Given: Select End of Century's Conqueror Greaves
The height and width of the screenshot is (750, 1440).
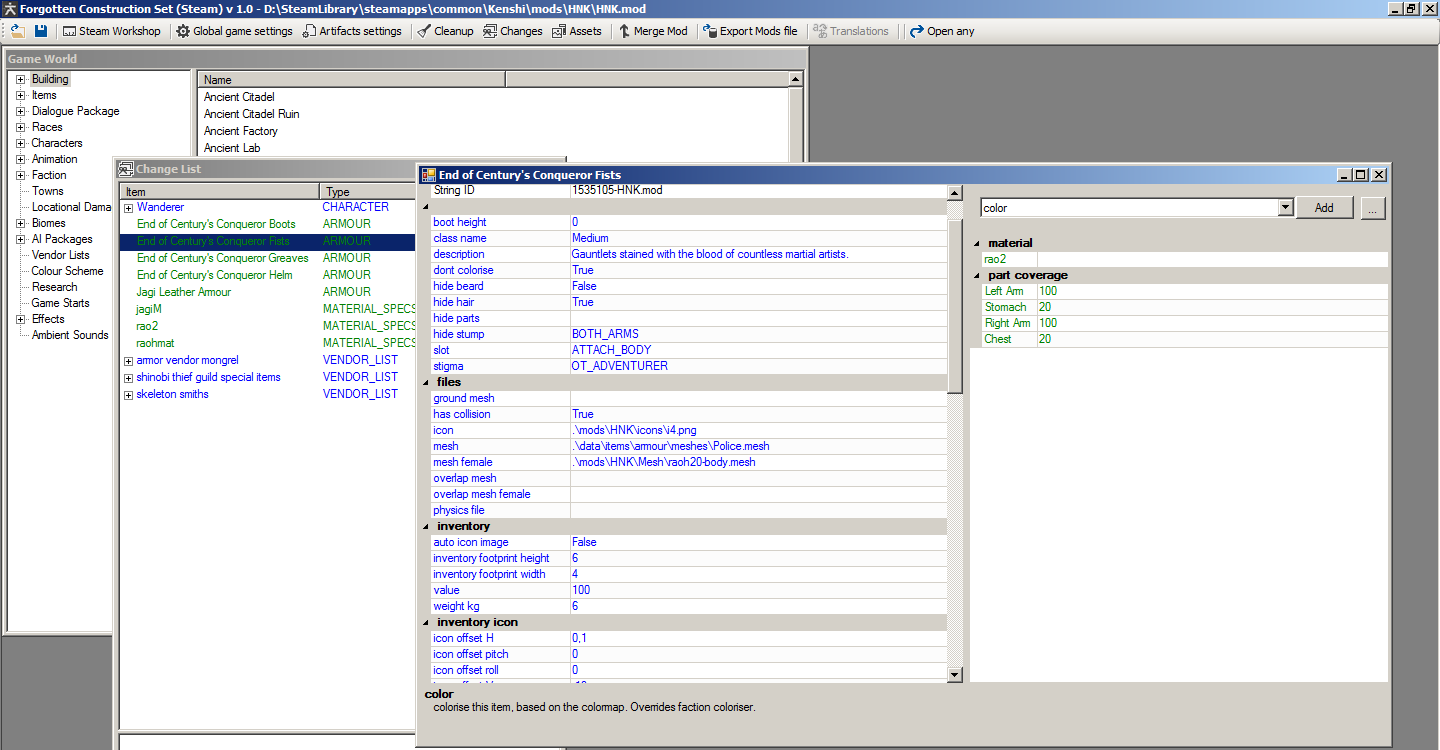Looking at the screenshot, I should [222, 258].
